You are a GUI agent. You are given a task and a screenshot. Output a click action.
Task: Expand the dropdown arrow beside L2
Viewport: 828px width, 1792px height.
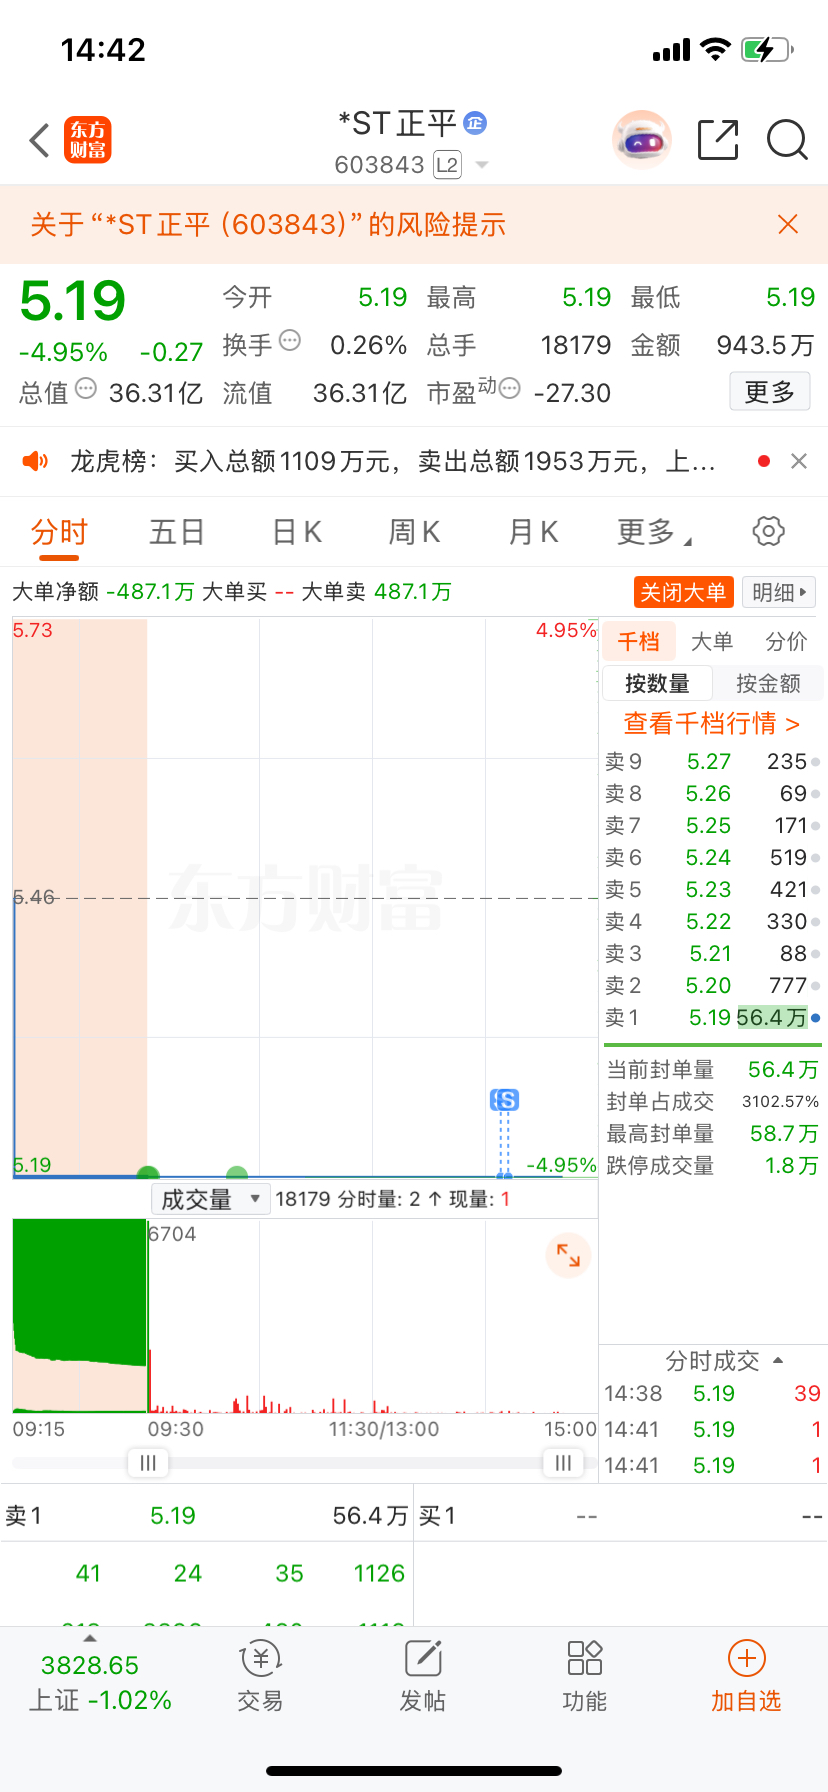(482, 165)
